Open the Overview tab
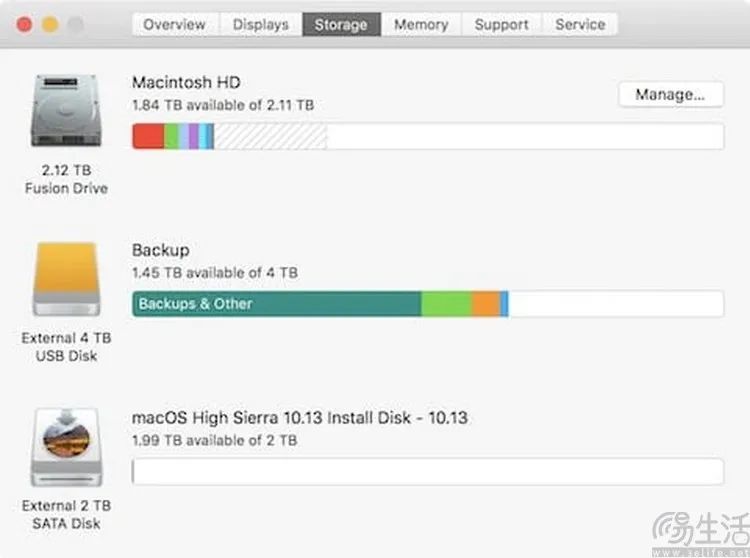Viewport: 750px width, 558px height. (x=175, y=24)
